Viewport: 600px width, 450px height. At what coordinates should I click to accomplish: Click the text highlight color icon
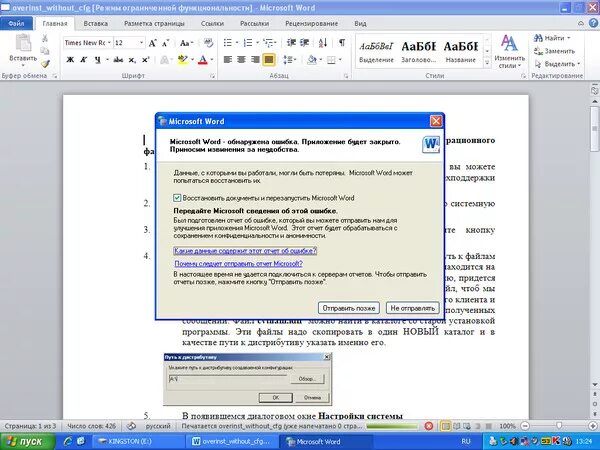click(183, 60)
